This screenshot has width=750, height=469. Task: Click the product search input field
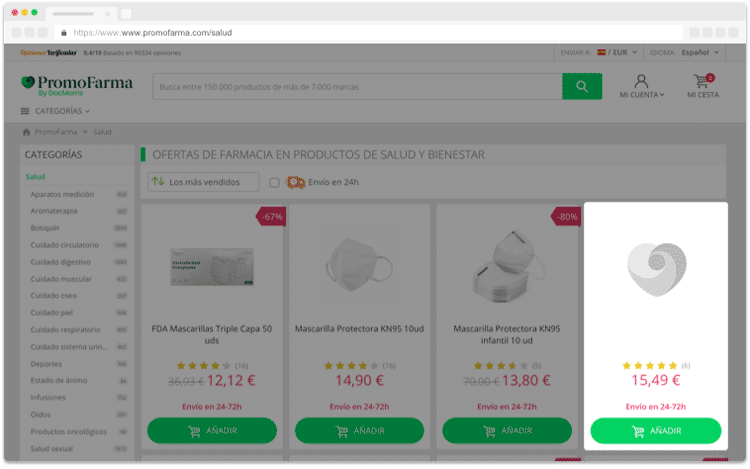pos(357,87)
